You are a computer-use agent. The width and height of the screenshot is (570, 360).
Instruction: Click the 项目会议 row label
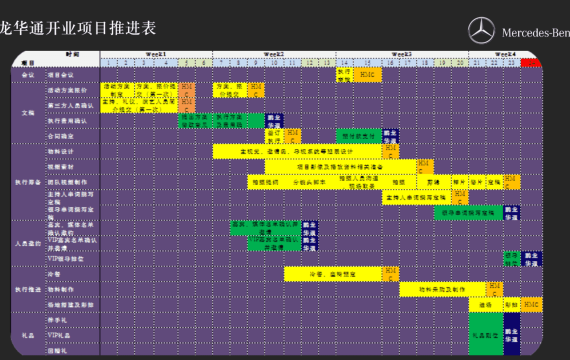click(x=61, y=75)
